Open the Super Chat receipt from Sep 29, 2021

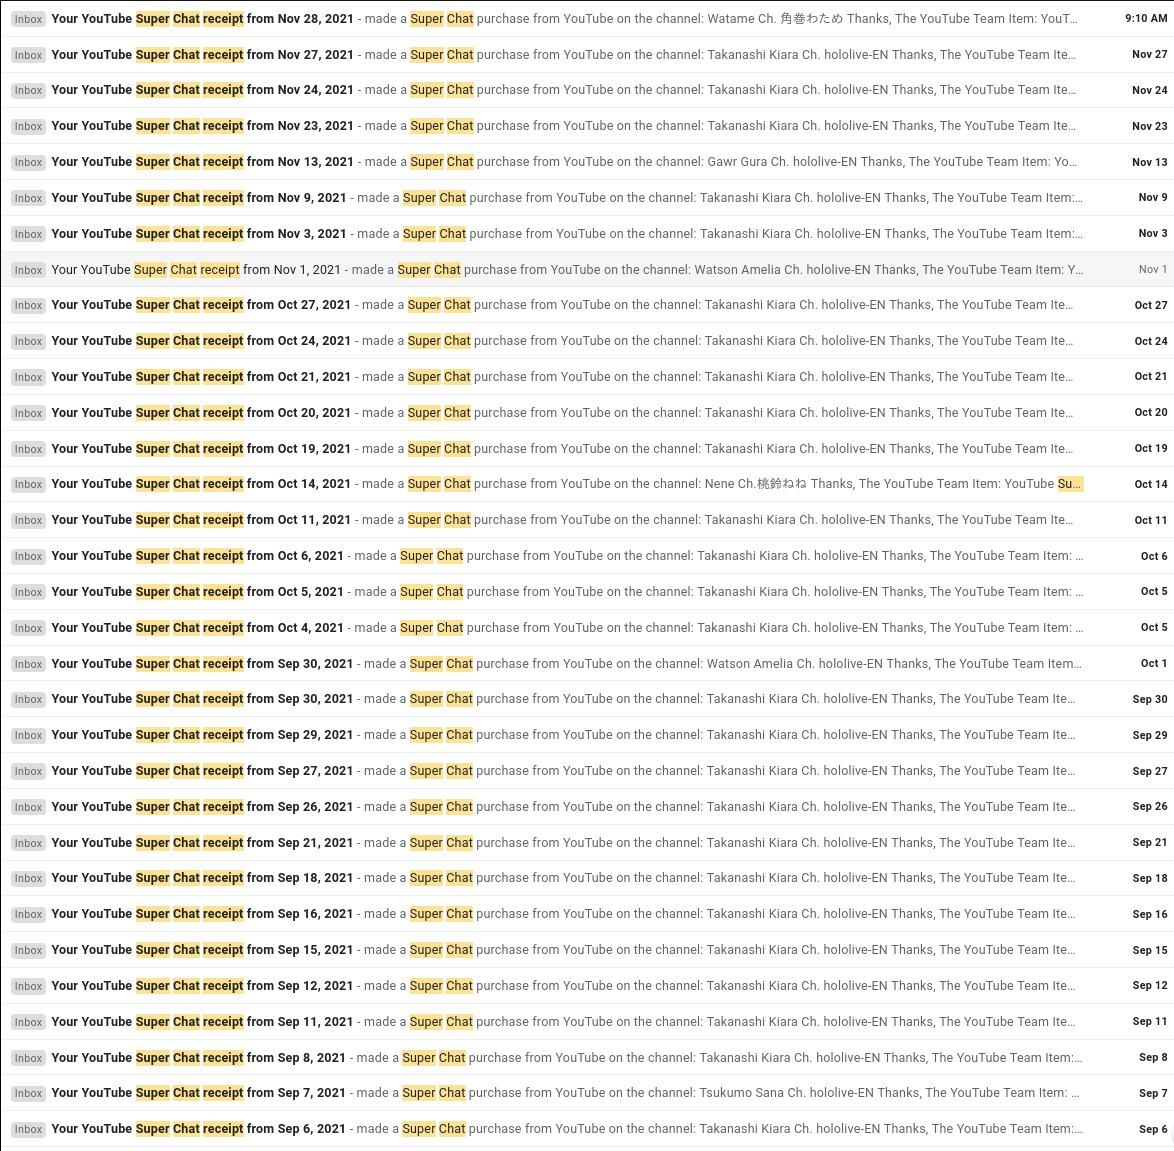pos(587,735)
